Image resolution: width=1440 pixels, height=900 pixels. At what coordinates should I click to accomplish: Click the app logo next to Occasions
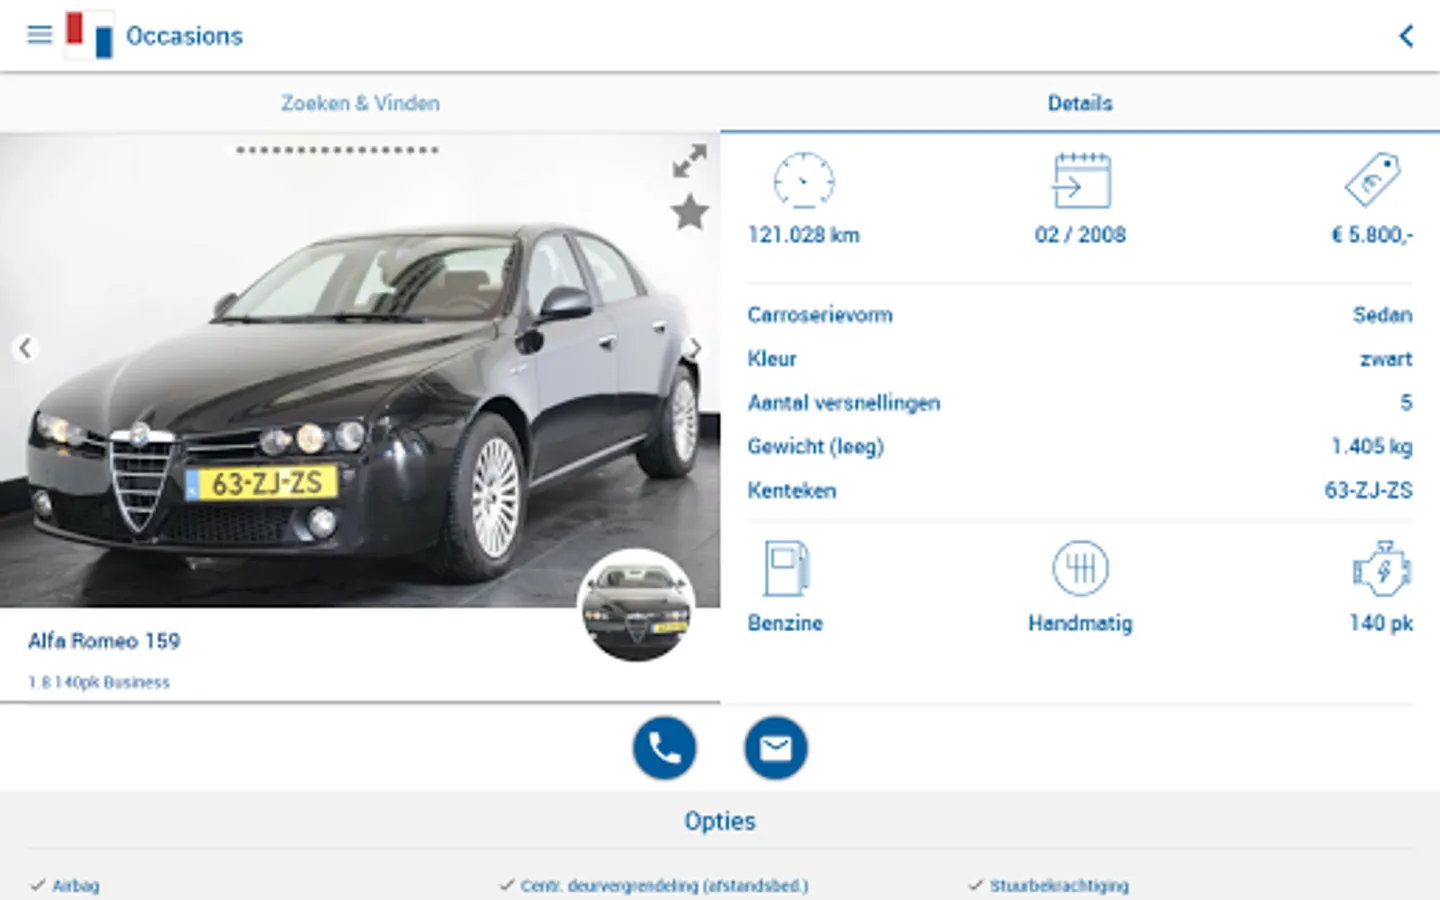[x=89, y=36]
